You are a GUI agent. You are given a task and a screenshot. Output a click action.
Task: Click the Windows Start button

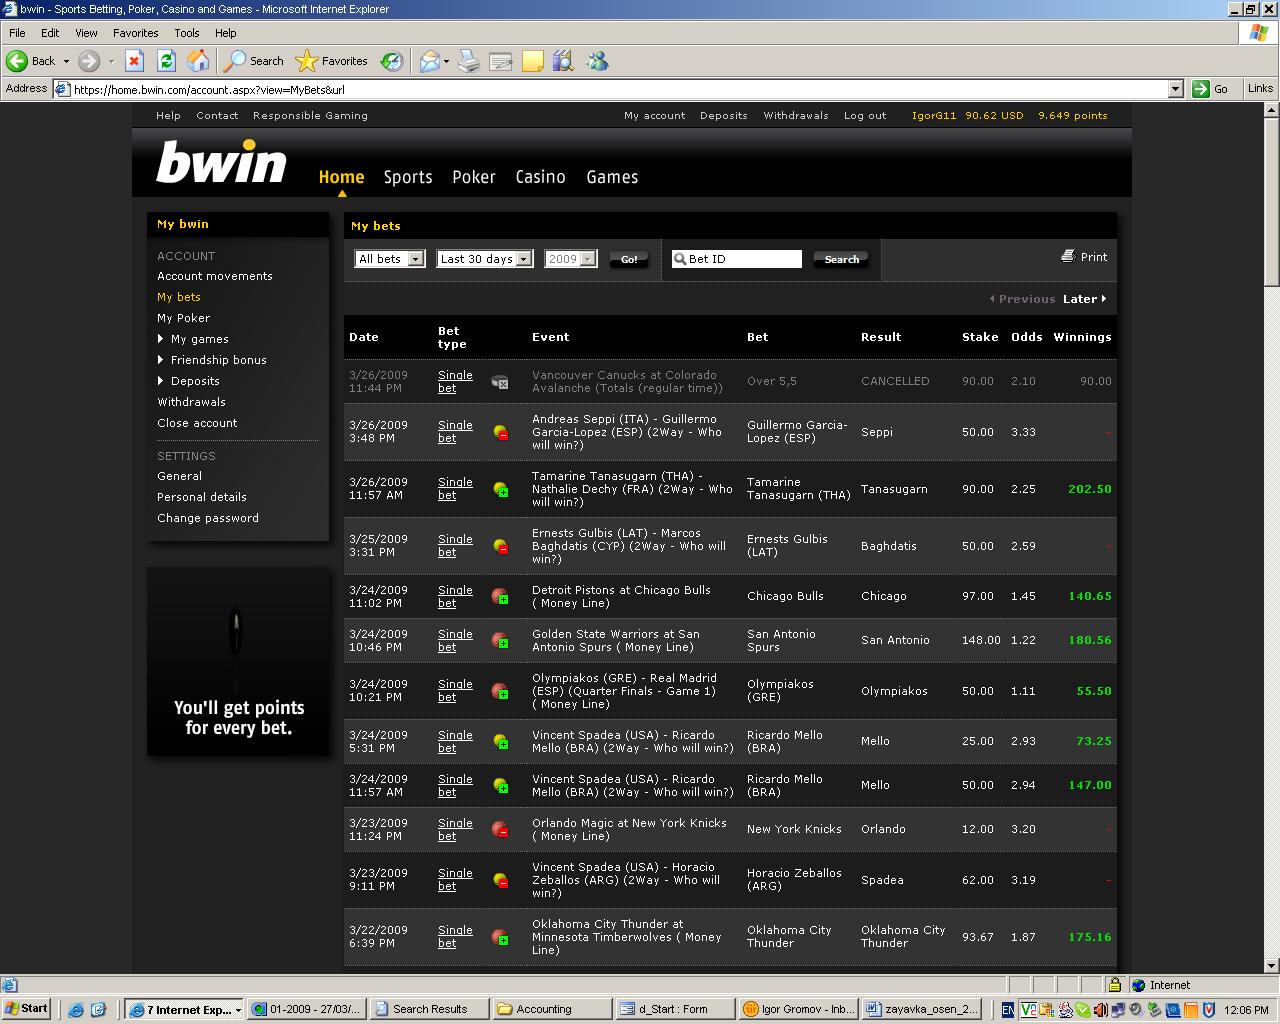point(27,1009)
